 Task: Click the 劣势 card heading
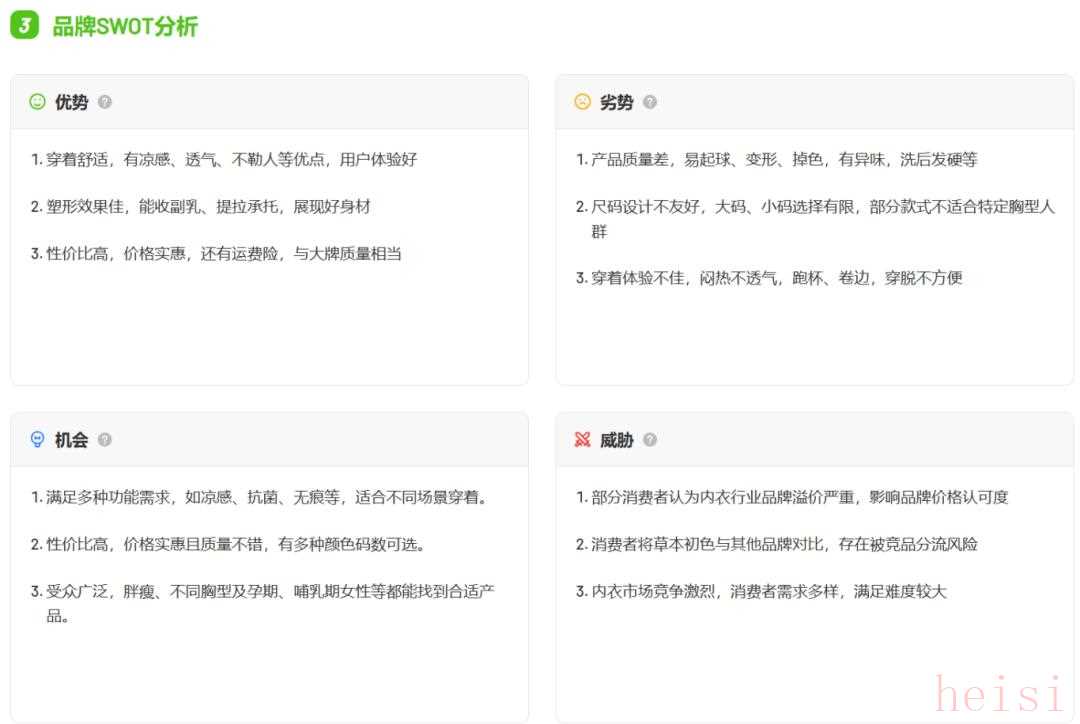(x=616, y=102)
